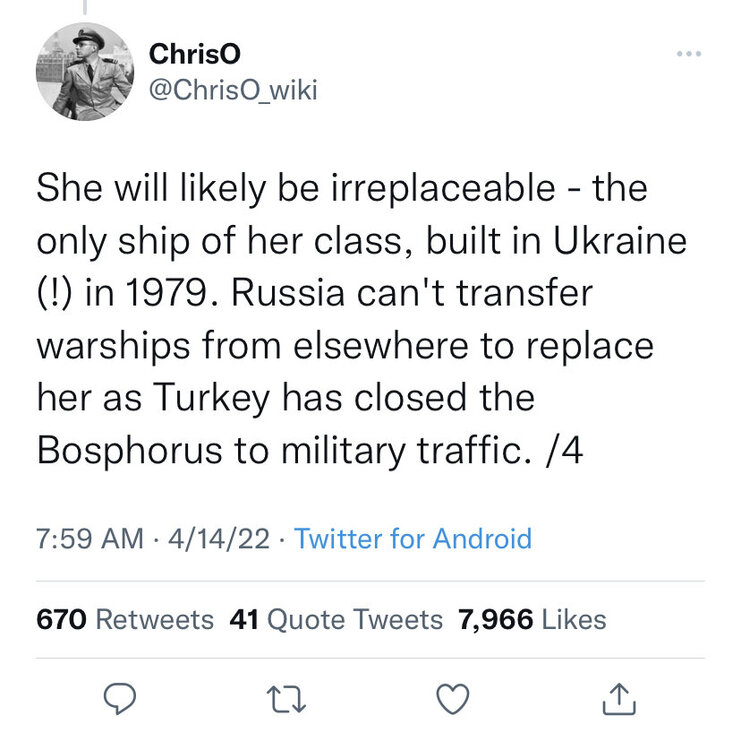741x750 pixels.
Task: Click the /4 thread number marker
Action: coord(565,449)
